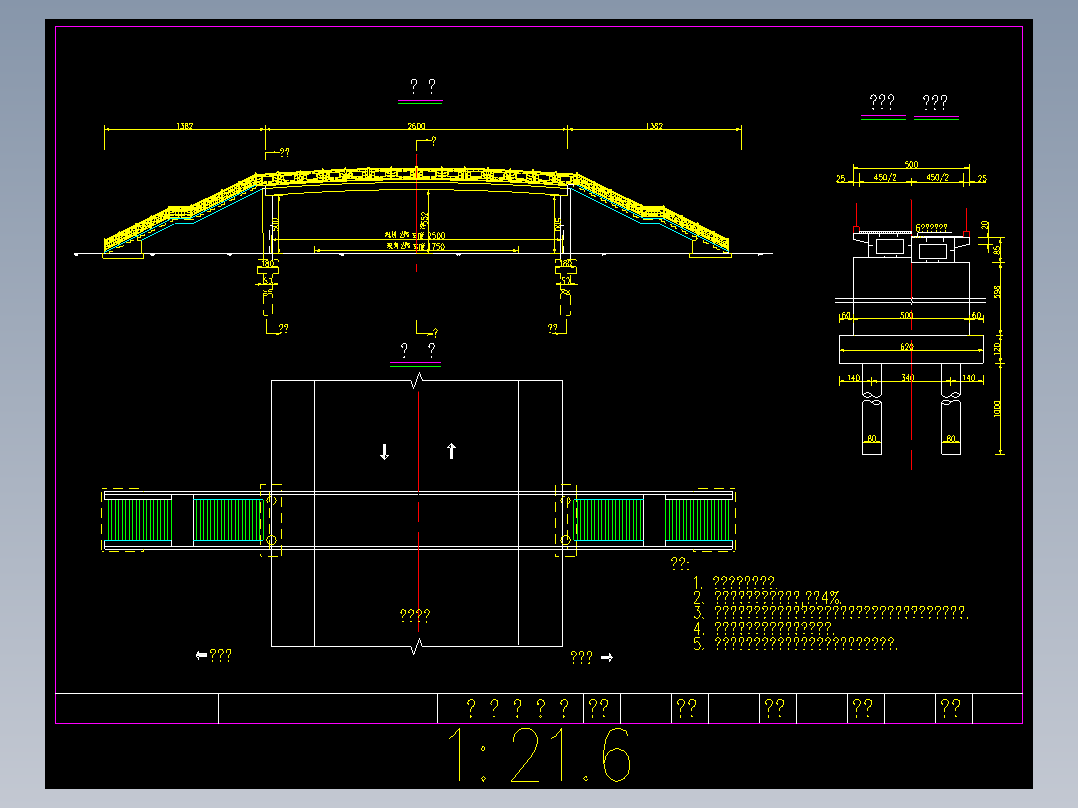Select the 1750 clearance width label
The image size is (1078, 808).
click(415, 246)
